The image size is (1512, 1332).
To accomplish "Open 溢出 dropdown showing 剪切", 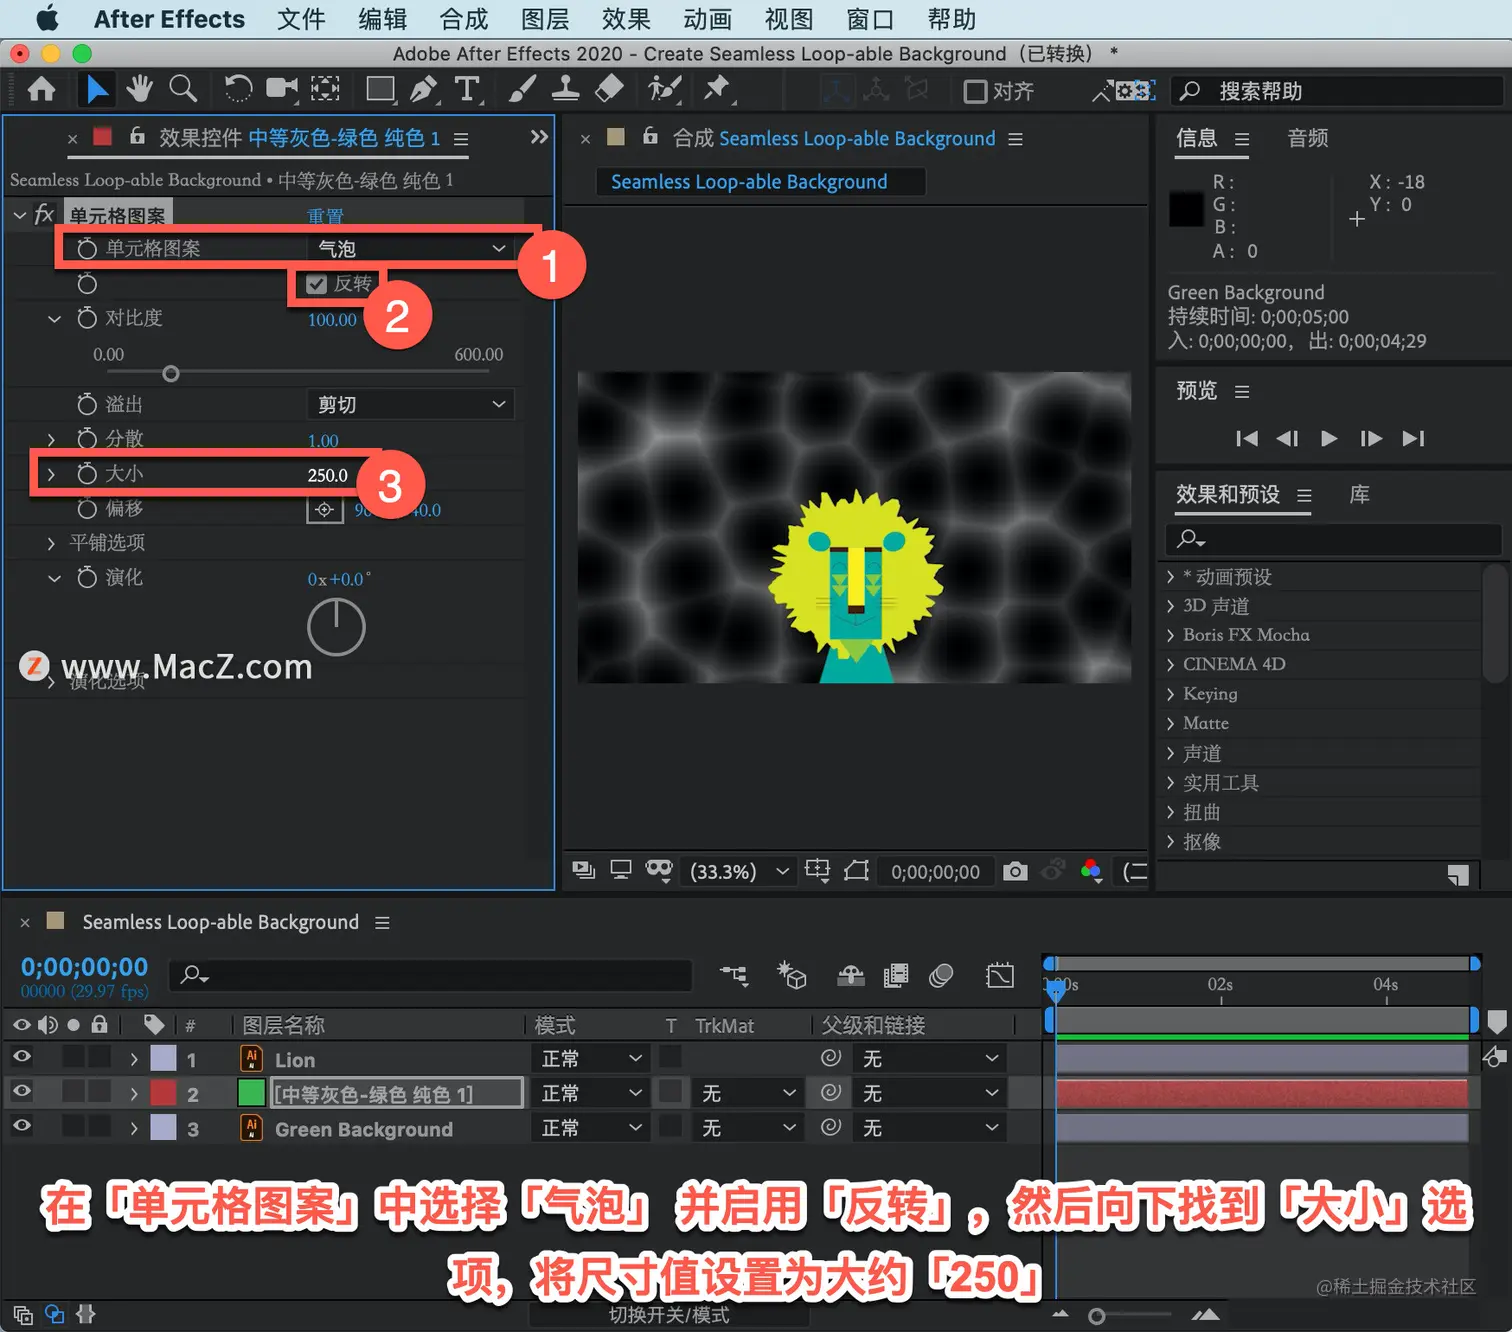I will tap(410, 404).
